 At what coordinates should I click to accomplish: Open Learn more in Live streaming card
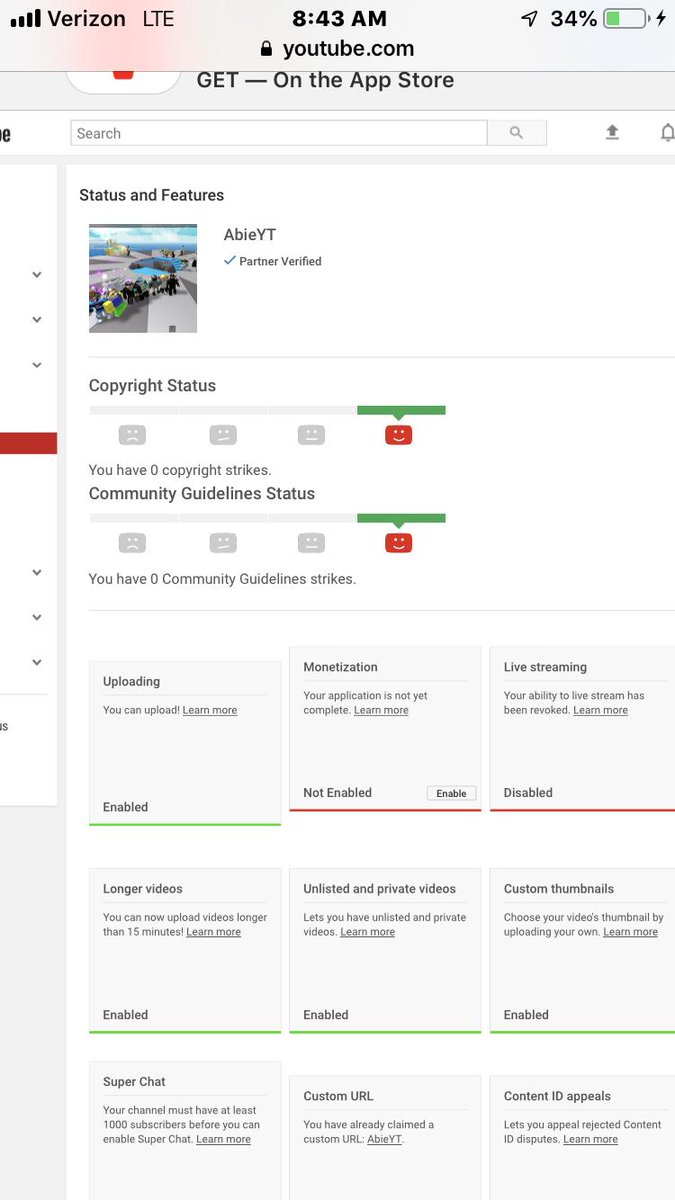600,710
